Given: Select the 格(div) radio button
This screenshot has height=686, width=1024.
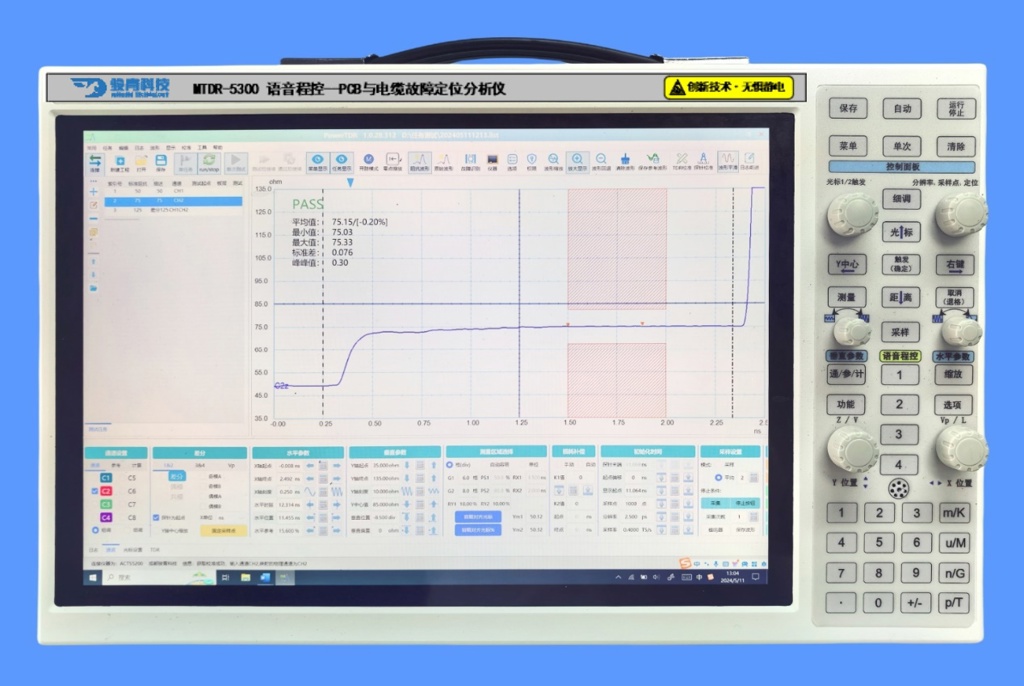Looking at the screenshot, I should 449,465.
